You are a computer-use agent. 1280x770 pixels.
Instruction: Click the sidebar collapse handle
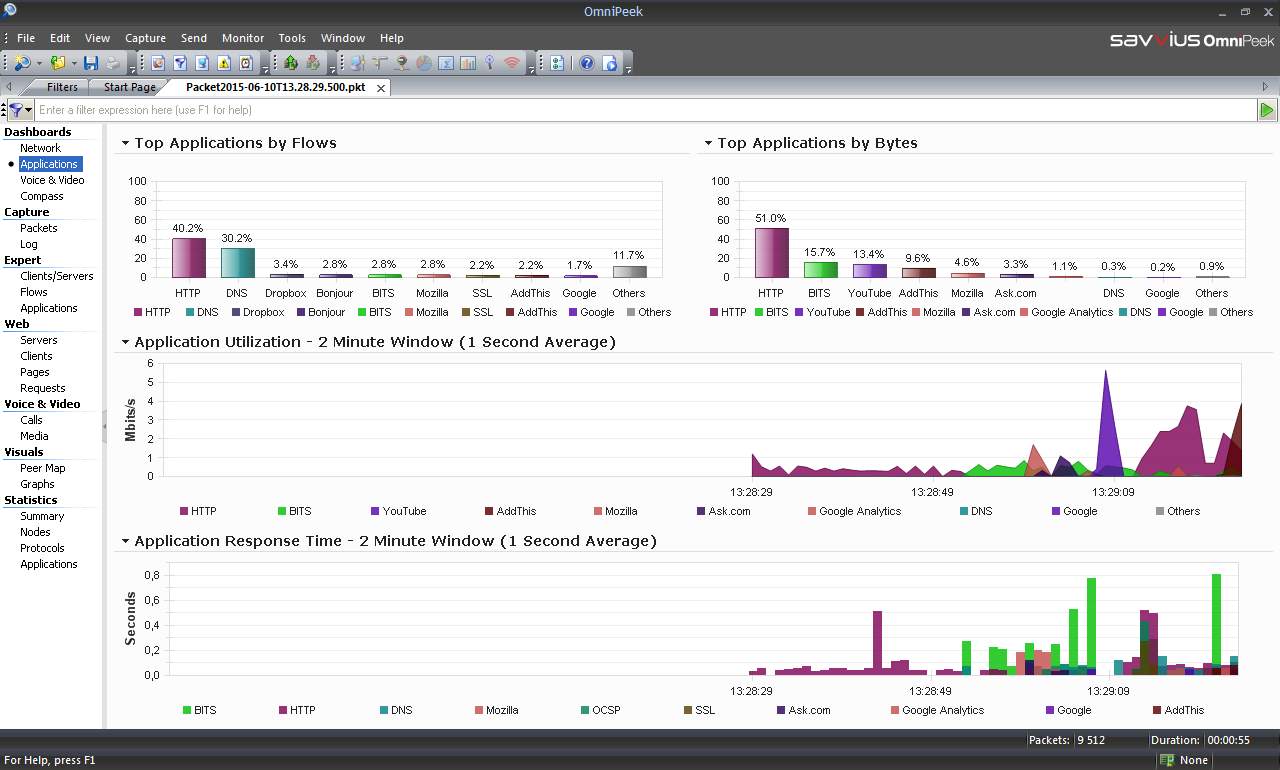pyautogui.click(x=104, y=426)
